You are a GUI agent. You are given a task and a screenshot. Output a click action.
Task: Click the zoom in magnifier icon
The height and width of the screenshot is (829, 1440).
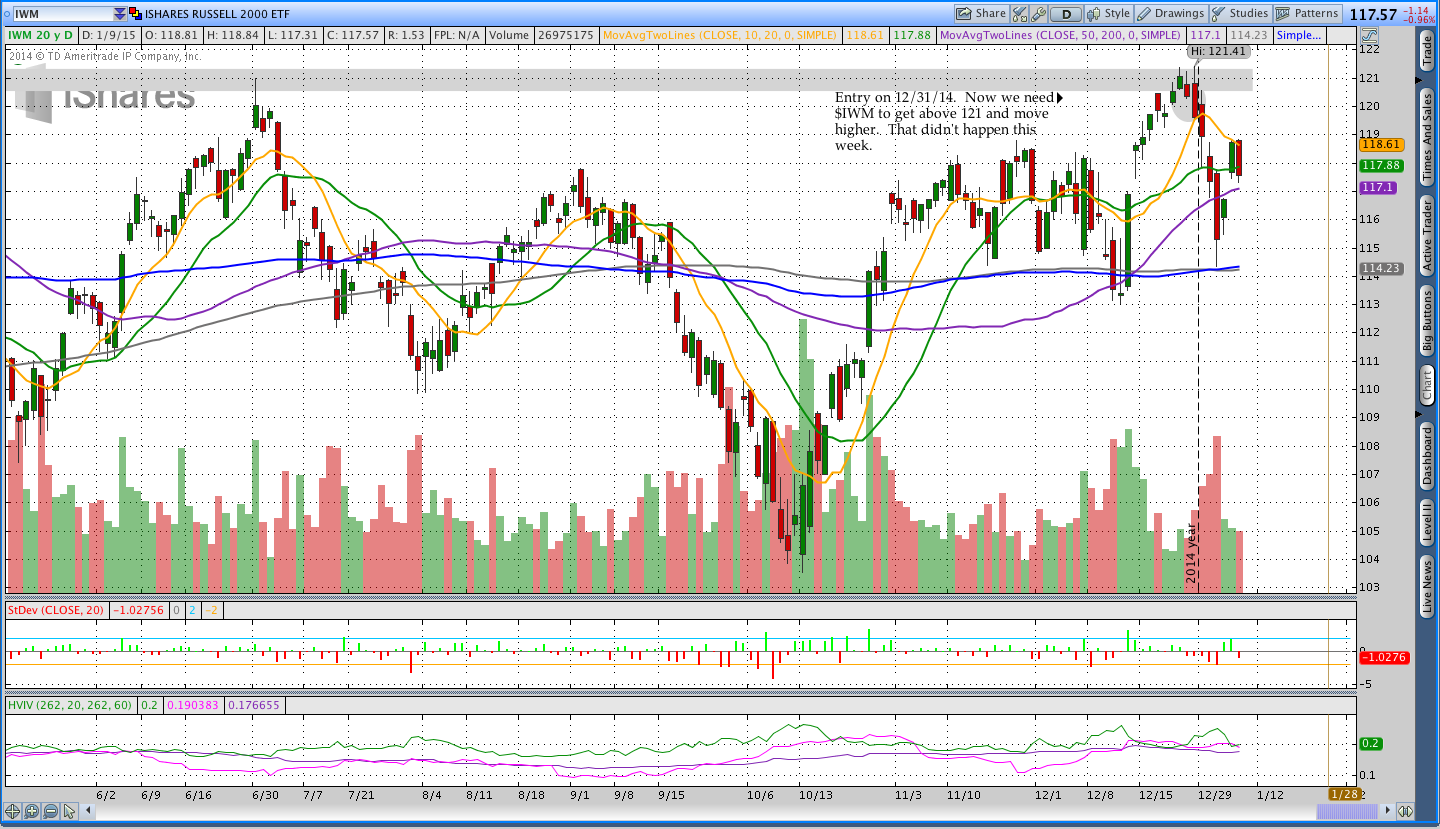point(32,811)
